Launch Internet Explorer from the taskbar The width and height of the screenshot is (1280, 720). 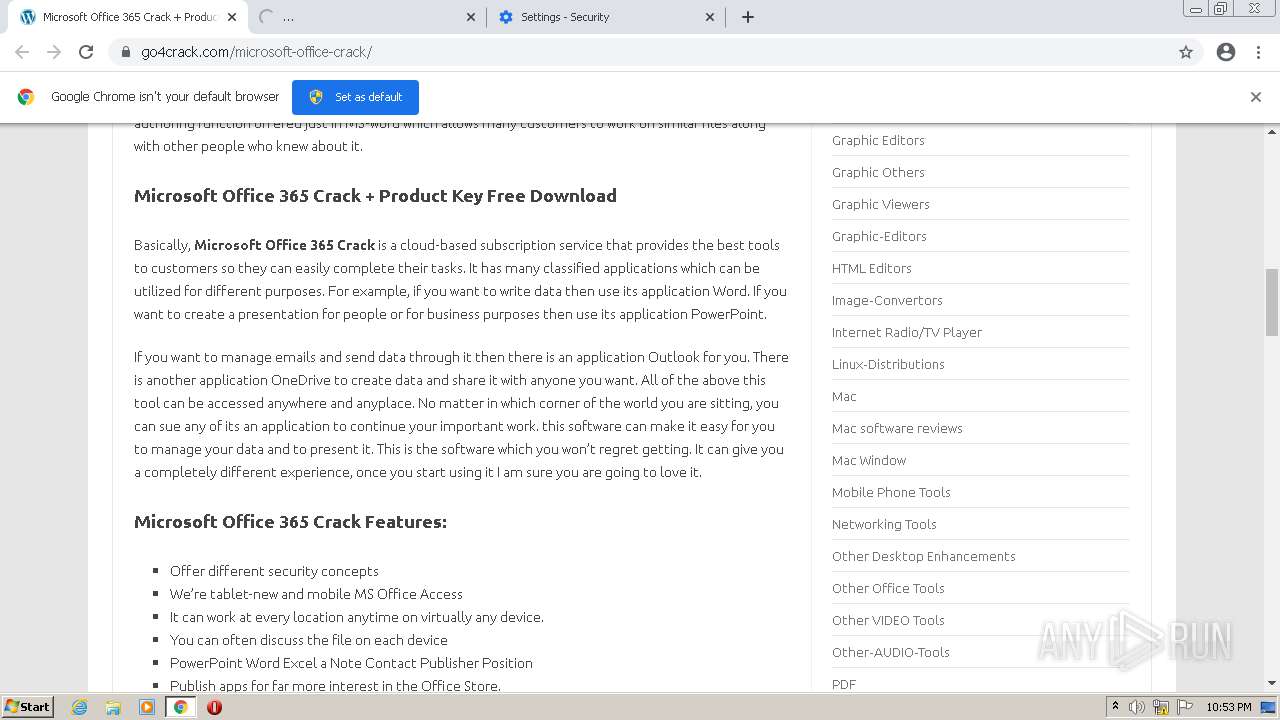[x=80, y=707]
